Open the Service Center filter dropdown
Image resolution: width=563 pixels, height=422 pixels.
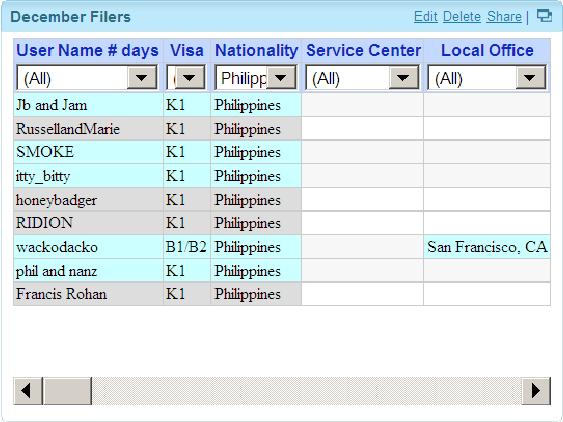[362, 77]
